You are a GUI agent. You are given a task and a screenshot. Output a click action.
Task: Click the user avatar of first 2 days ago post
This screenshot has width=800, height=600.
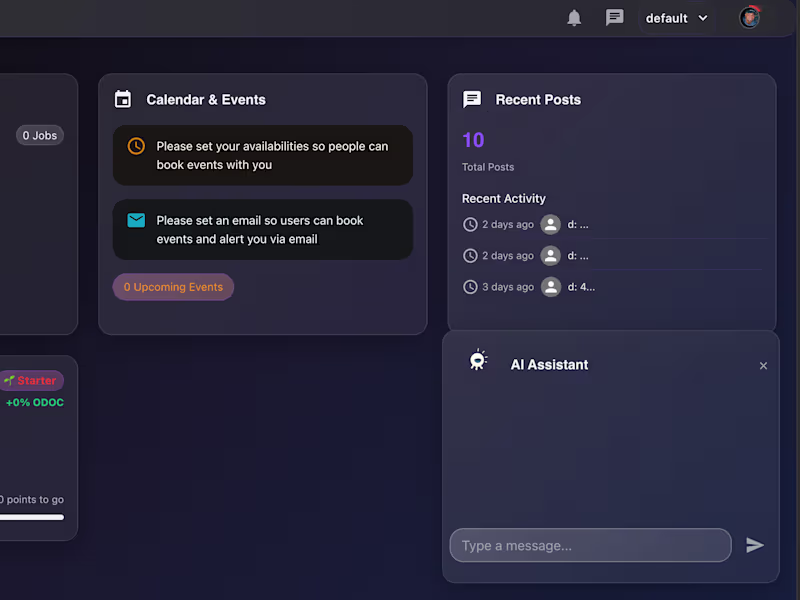click(x=551, y=224)
